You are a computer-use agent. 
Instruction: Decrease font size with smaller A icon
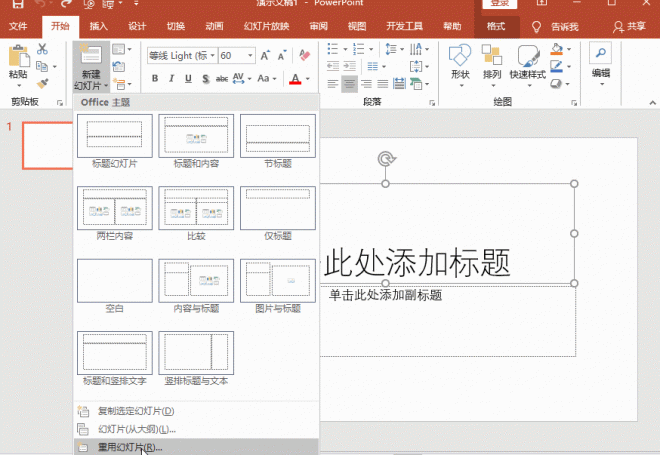pyautogui.click(x=282, y=55)
